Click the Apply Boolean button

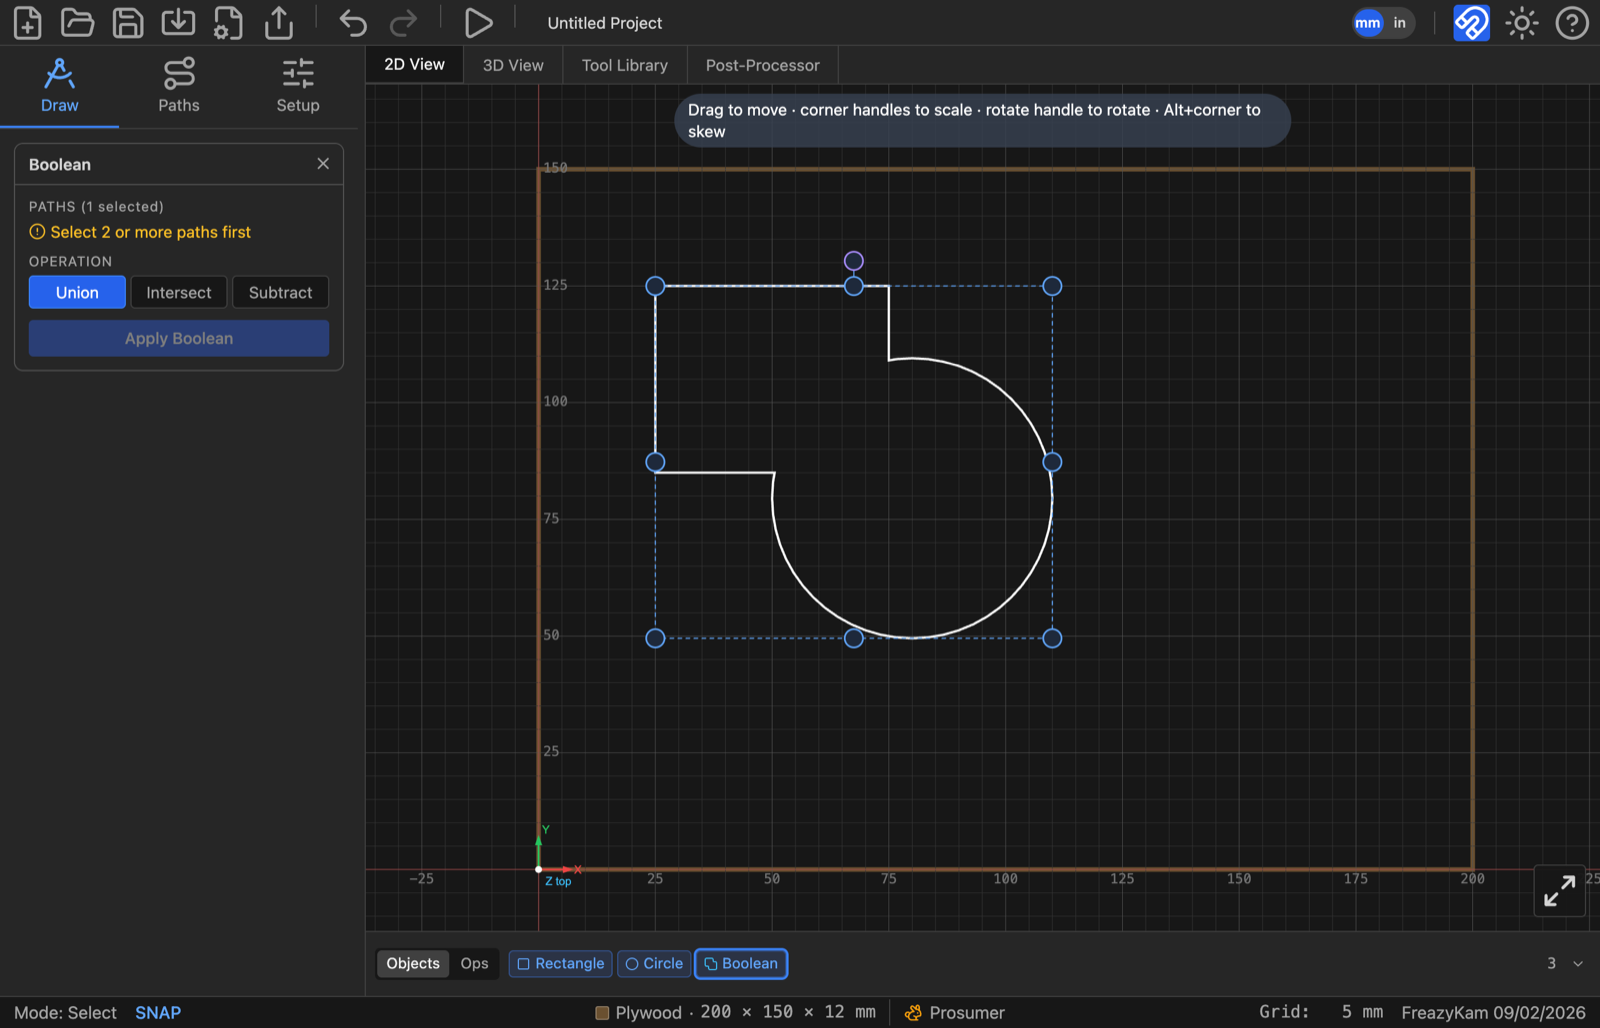179,338
